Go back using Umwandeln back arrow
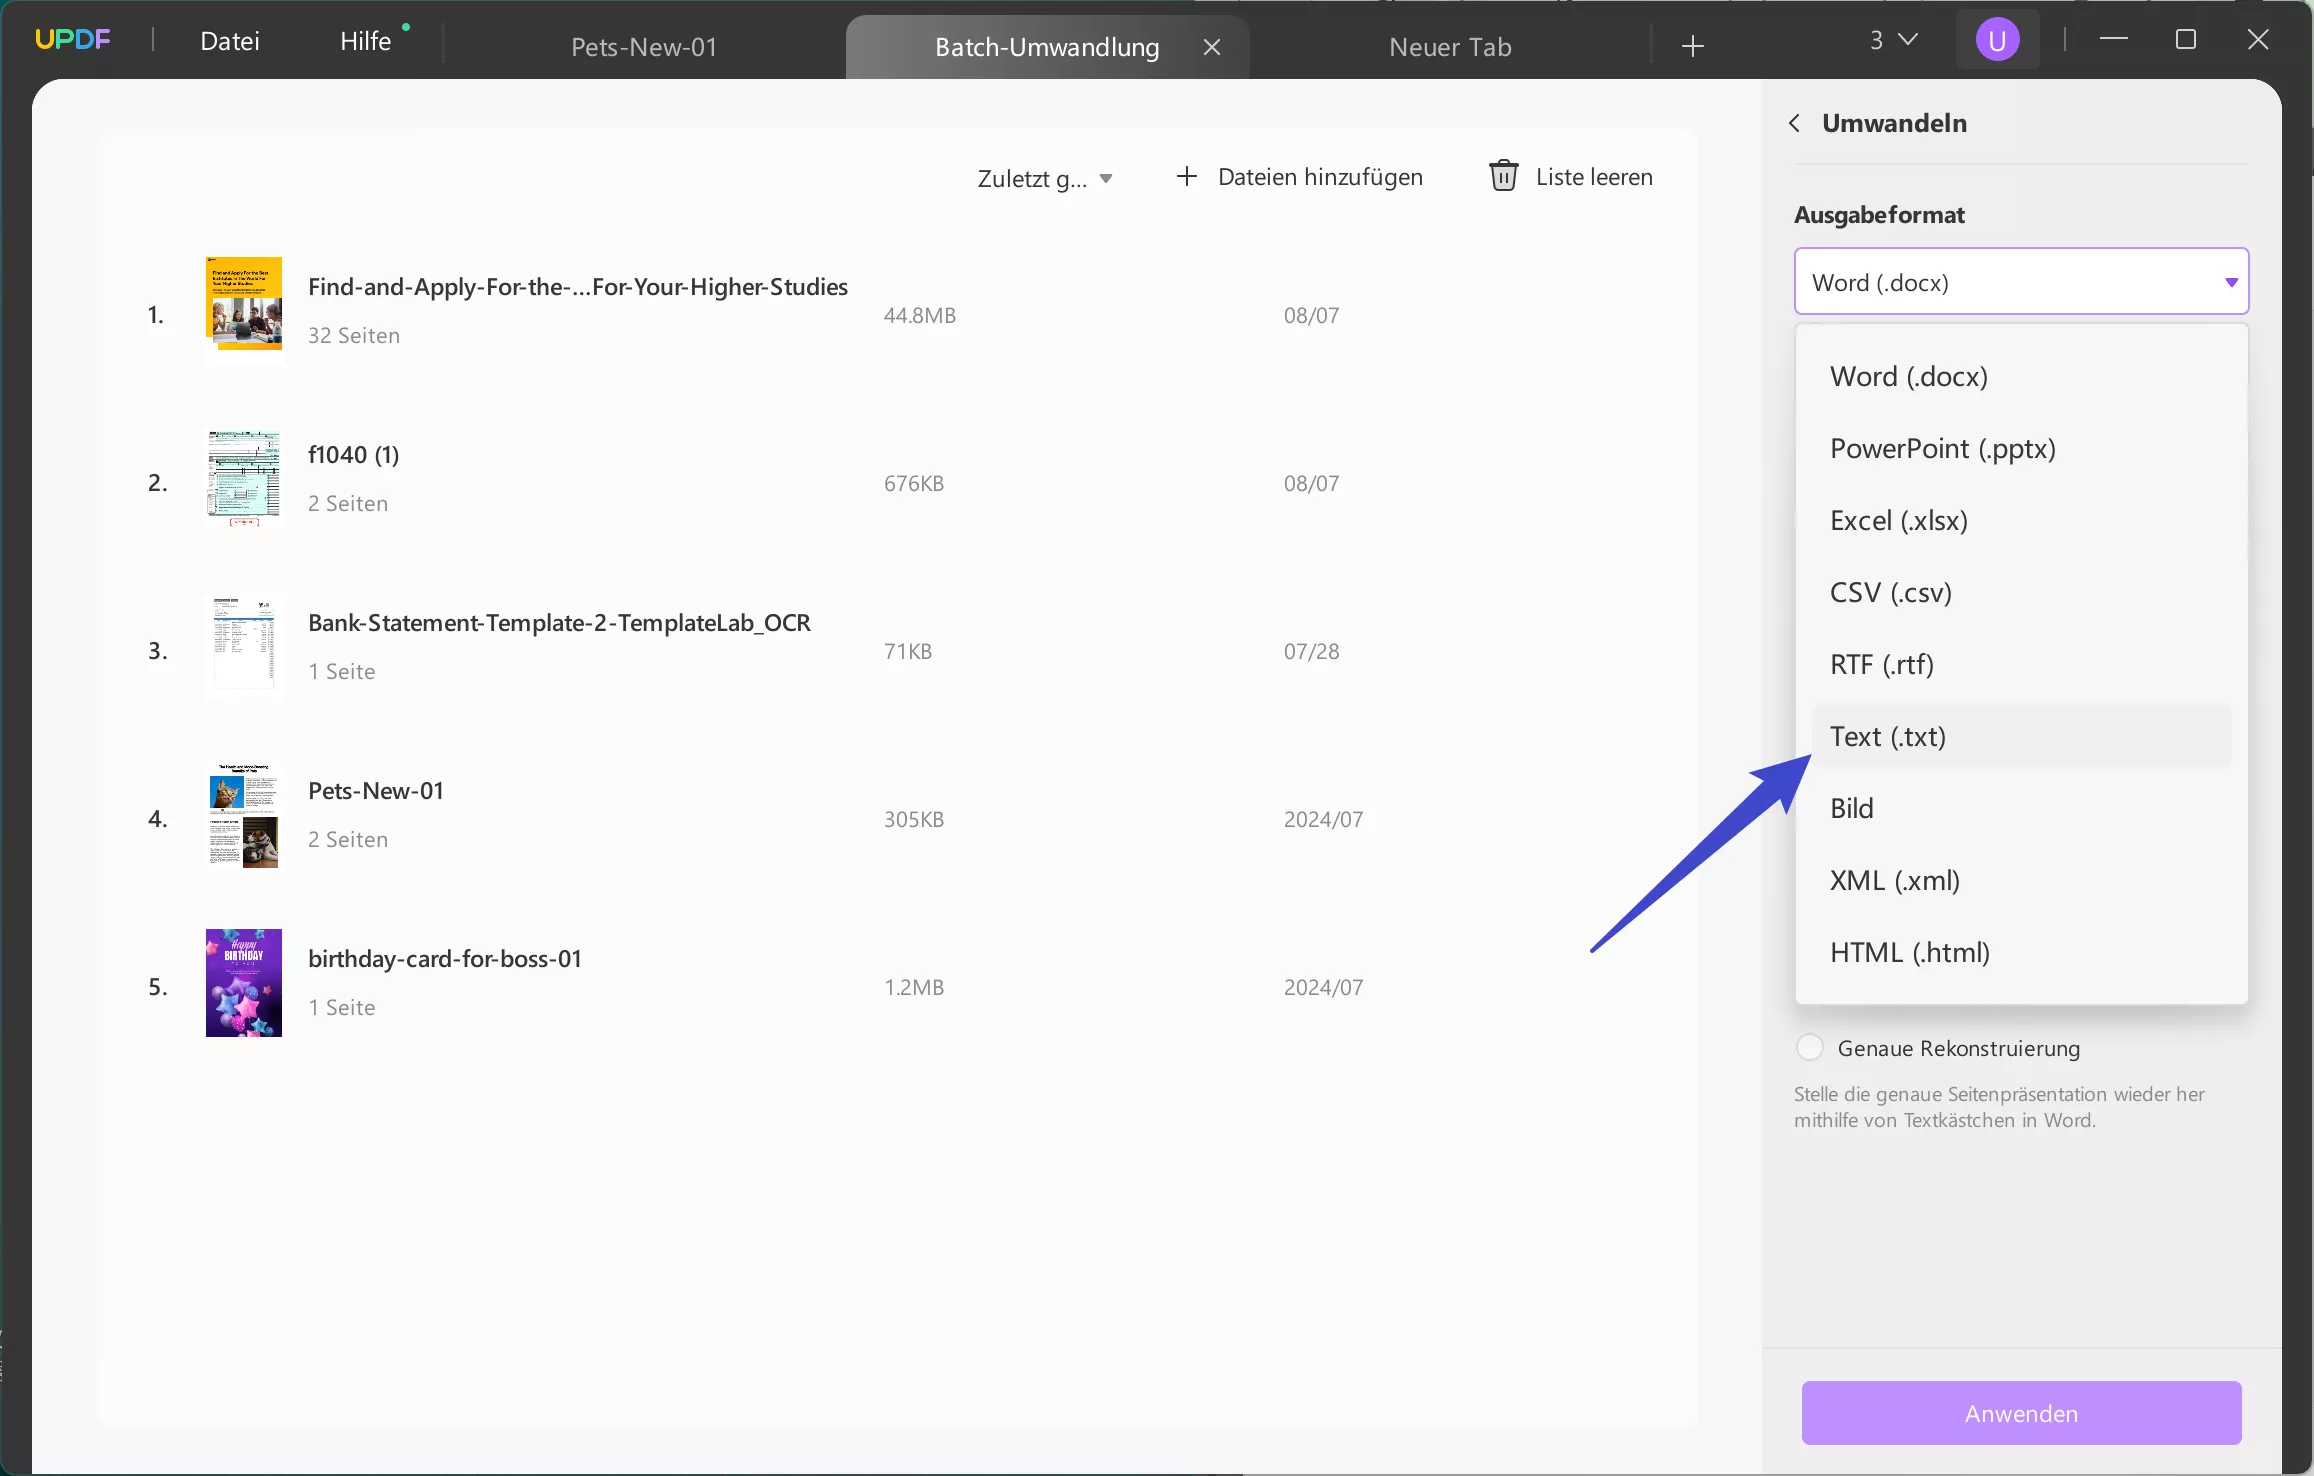This screenshot has height=1476, width=2314. 1795,123
